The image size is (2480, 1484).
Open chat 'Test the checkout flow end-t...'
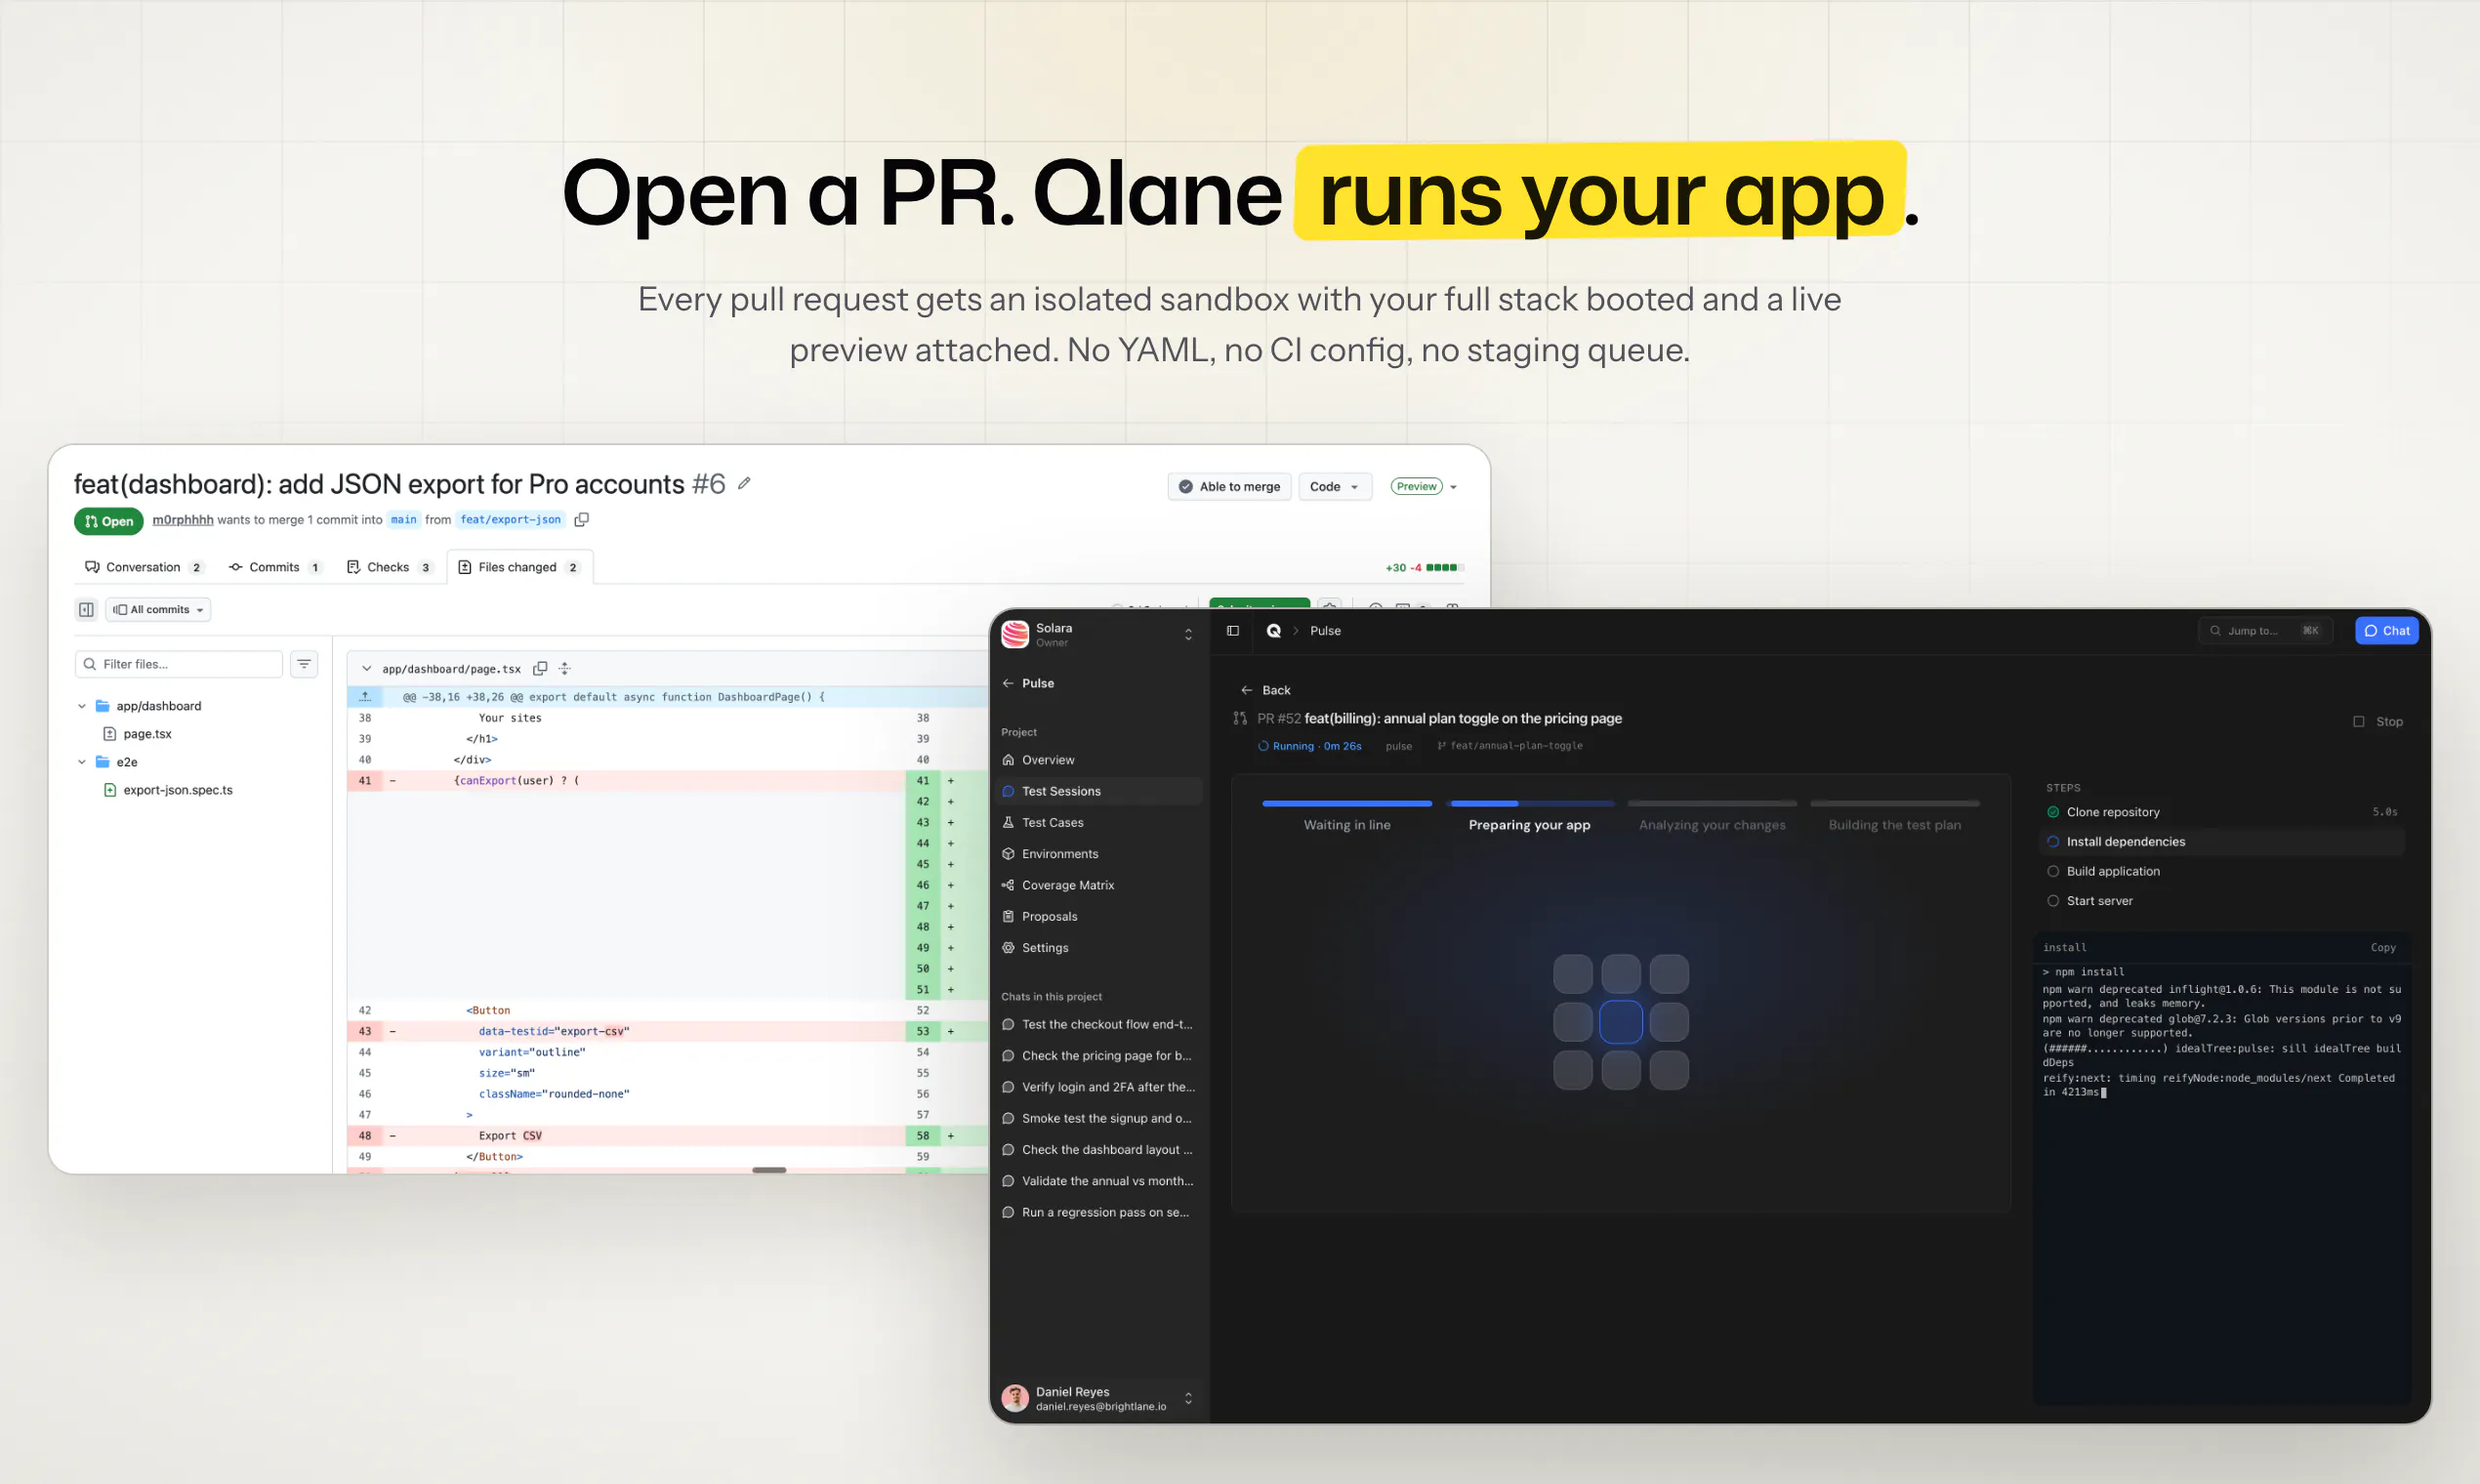(x=1099, y=1024)
